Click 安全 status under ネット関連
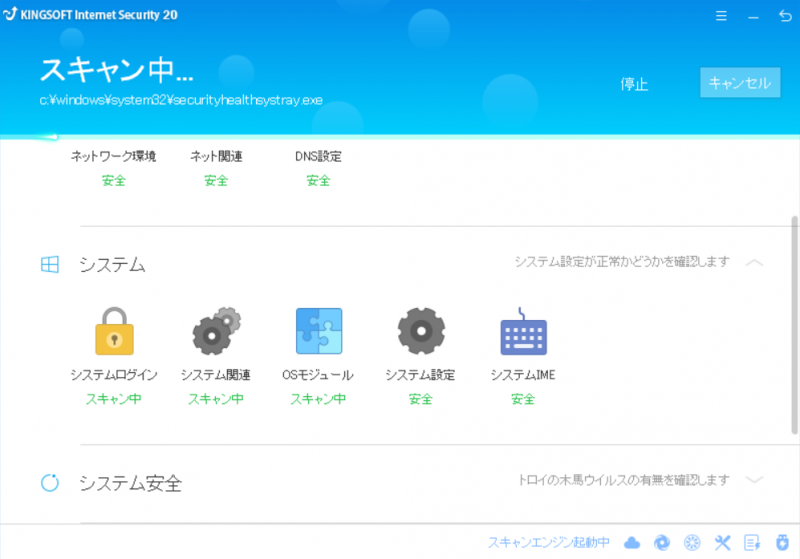The height and width of the screenshot is (559, 800). (216, 181)
